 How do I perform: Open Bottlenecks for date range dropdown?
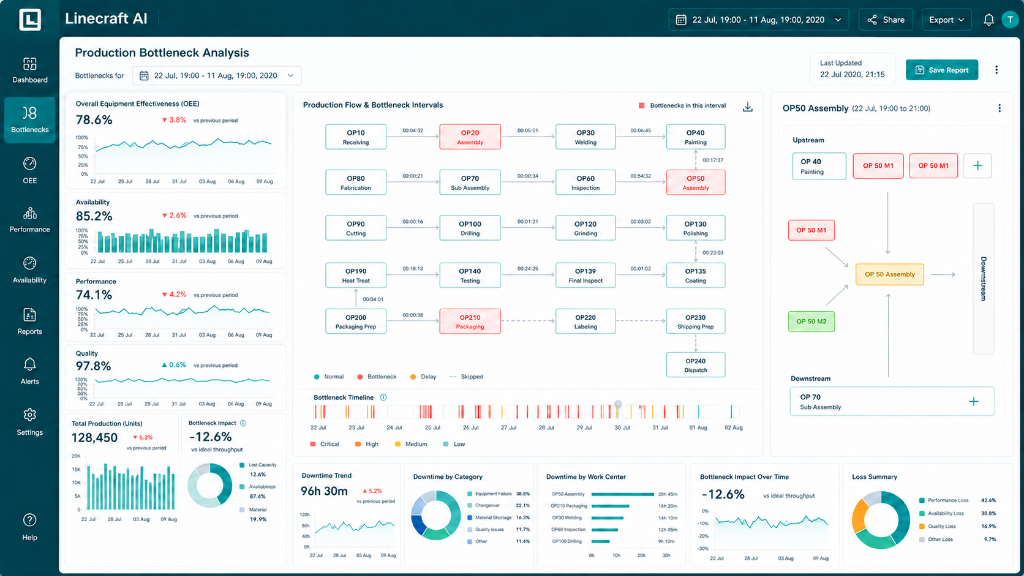[217, 76]
